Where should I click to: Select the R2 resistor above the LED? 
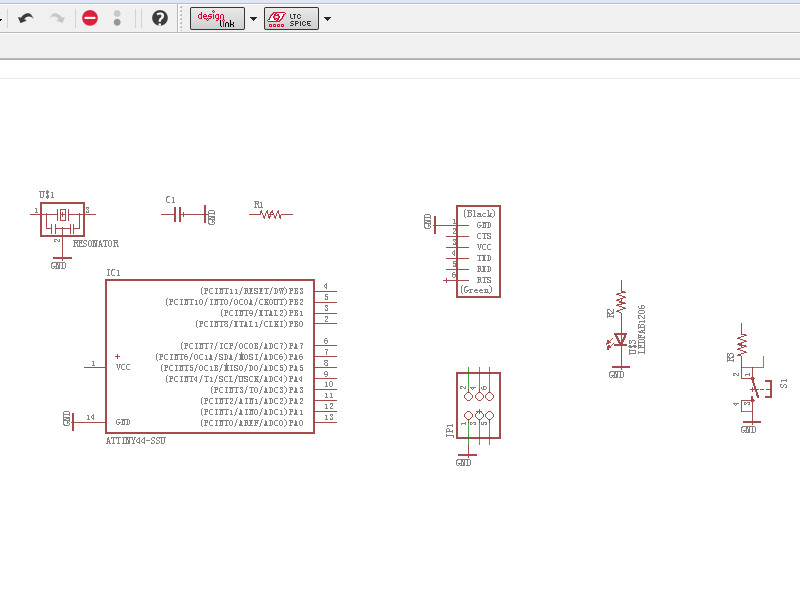(621, 302)
